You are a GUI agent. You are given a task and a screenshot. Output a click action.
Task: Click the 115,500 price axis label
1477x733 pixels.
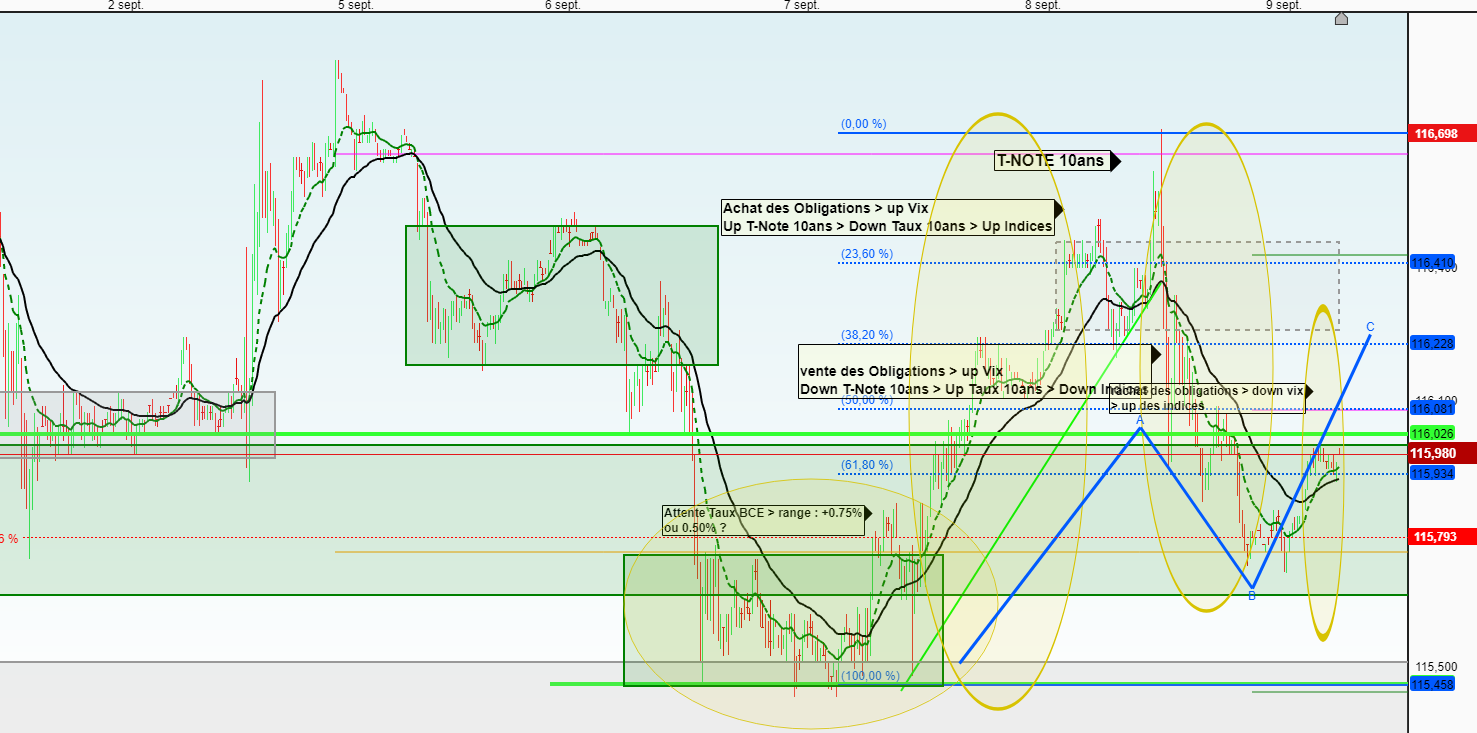(x=1434, y=666)
